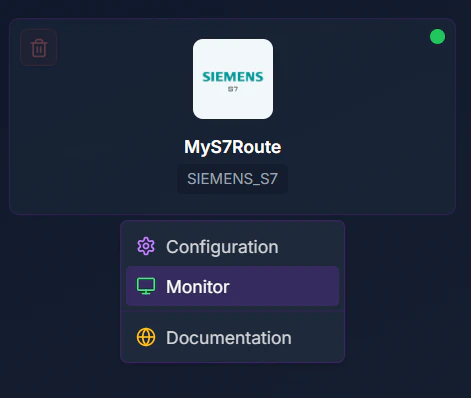Image resolution: width=471 pixels, height=398 pixels.
Task: Click the green monitor screen icon
Action: coord(146,286)
